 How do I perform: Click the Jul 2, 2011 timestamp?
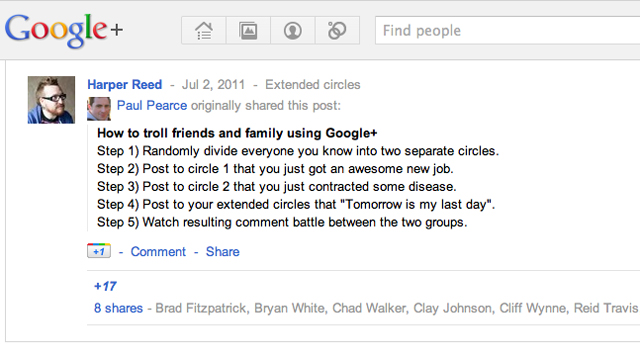(213, 84)
